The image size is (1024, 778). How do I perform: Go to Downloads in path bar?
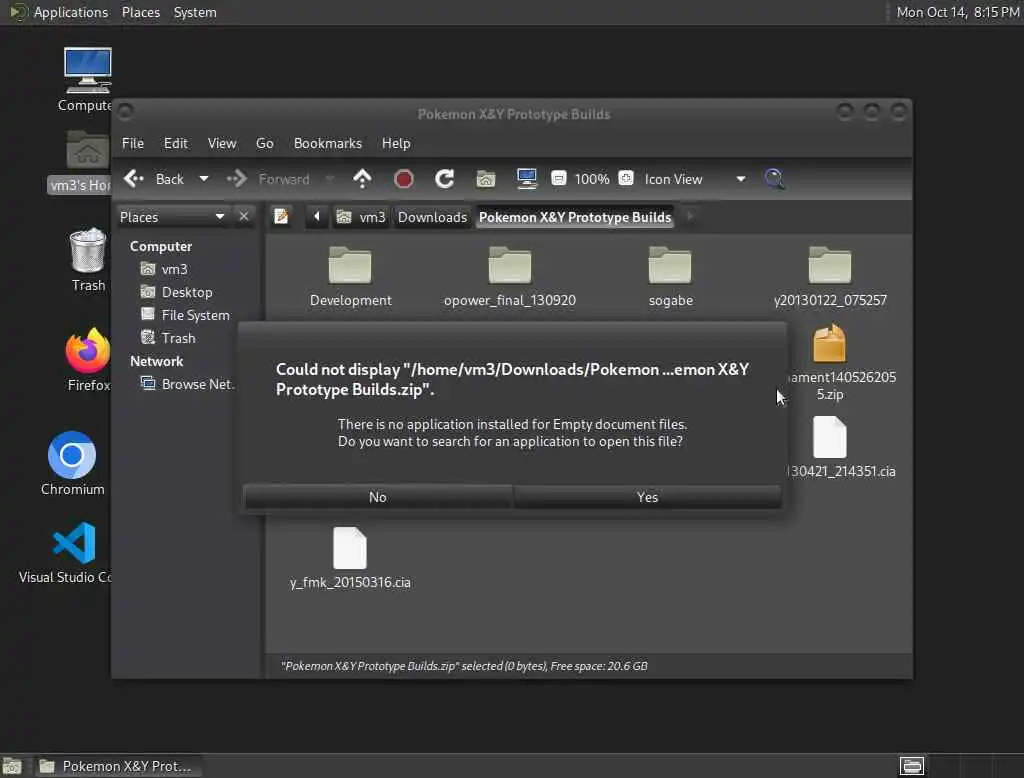click(x=432, y=217)
